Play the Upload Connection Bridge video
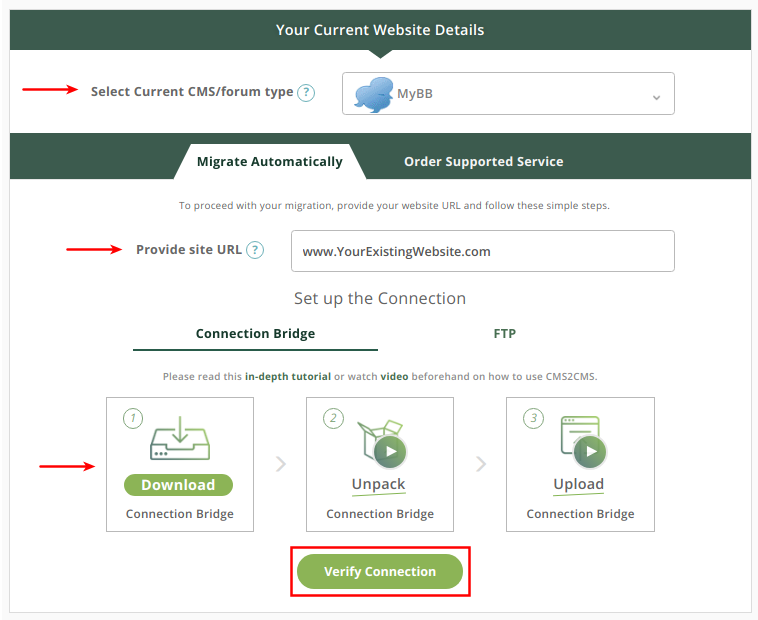The width and height of the screenshot is (758, 620). click(590, 451)
